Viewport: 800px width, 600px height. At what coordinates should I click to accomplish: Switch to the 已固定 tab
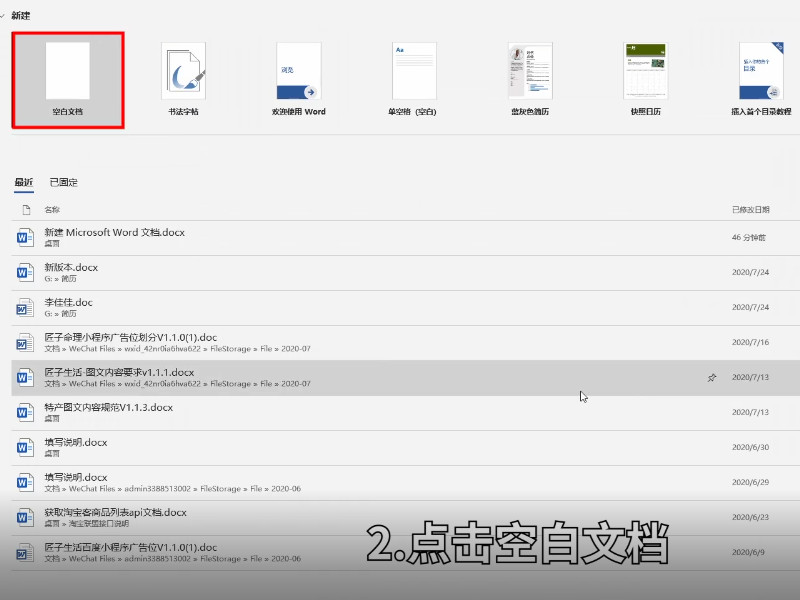(x=64, y=182)
